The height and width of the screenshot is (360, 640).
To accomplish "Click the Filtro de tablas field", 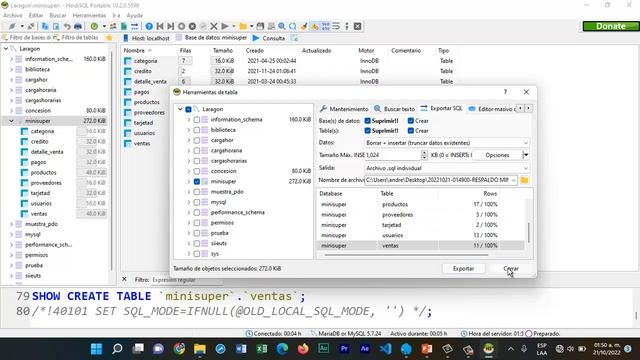I will click(x=80, y=38).
